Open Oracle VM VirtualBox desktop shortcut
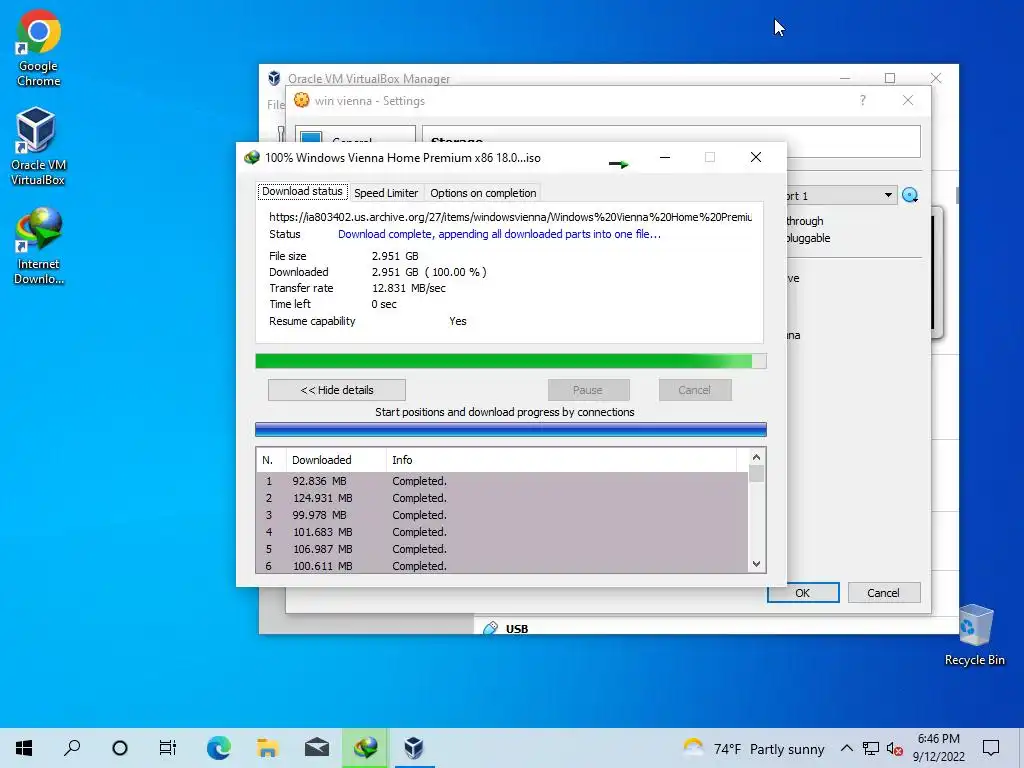1024x768 pixels. click(x=38, y=147)
